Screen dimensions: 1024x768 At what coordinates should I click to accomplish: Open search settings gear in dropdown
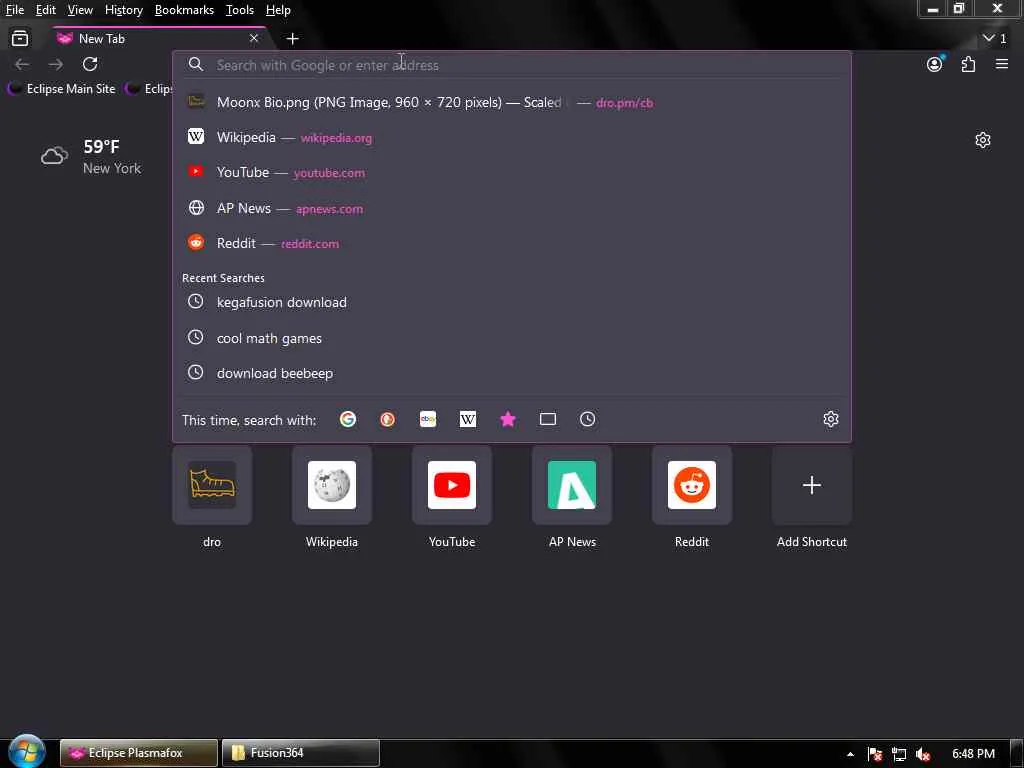point(831,419)
